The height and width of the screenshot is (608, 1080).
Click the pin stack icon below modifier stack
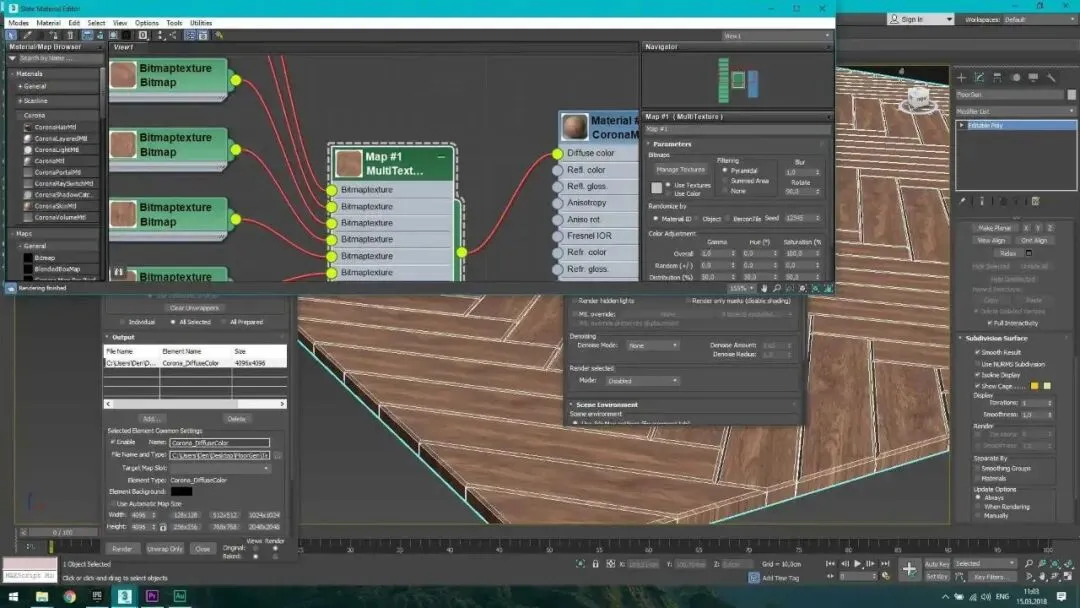coord(963,201)
